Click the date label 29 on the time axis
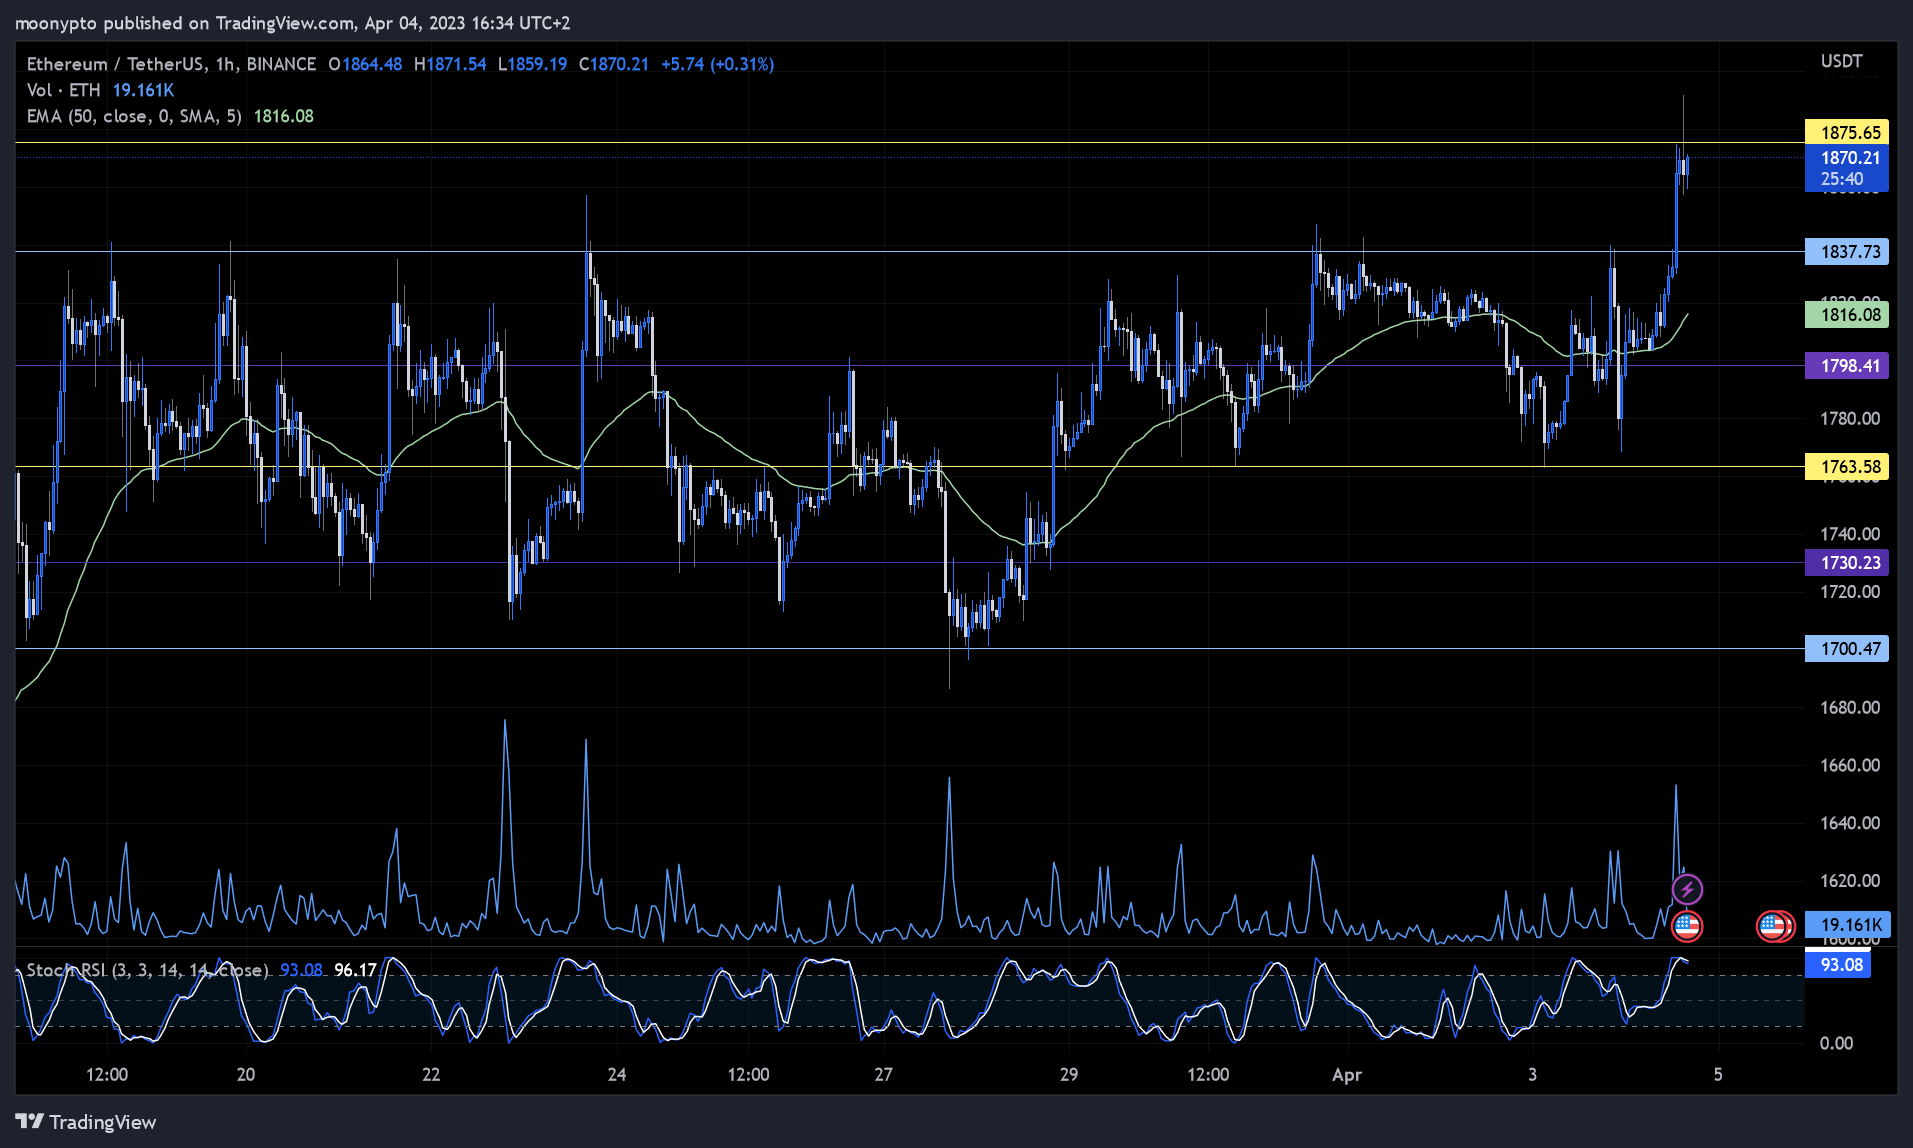1913x1148 pixels. pos(1069,1075)
